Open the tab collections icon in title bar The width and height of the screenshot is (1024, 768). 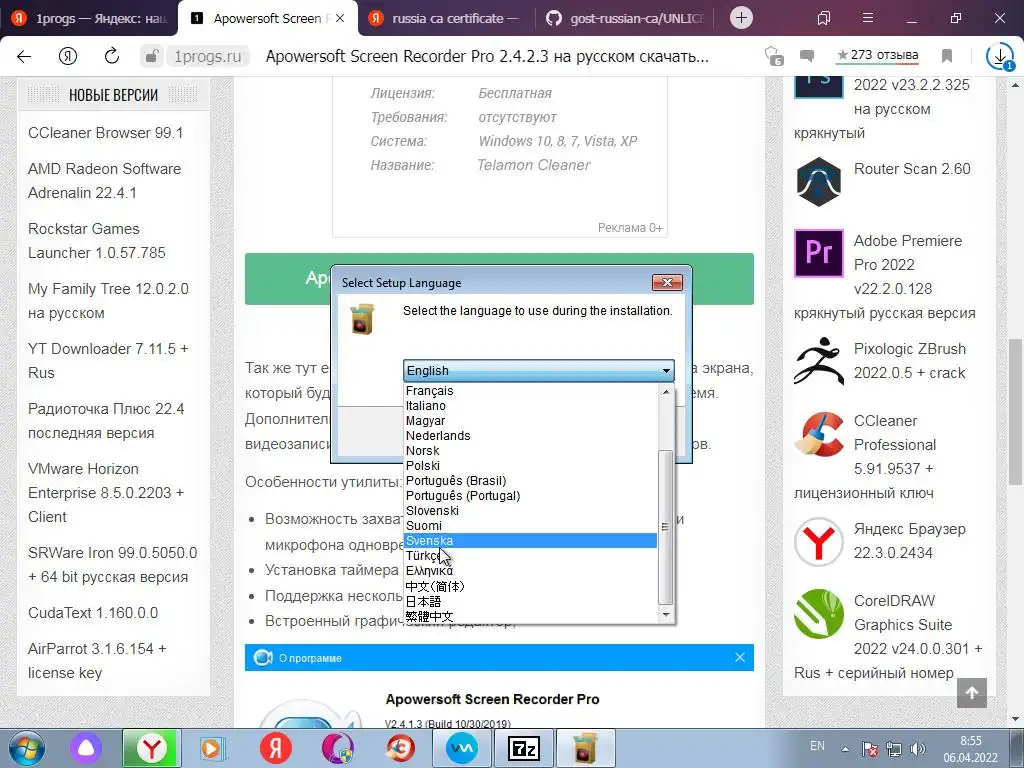pyautogui.click(x=824, y=18)
